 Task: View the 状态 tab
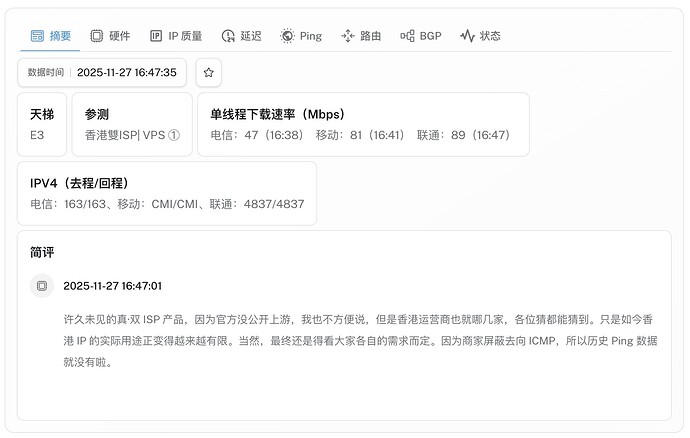coord(481,36)
